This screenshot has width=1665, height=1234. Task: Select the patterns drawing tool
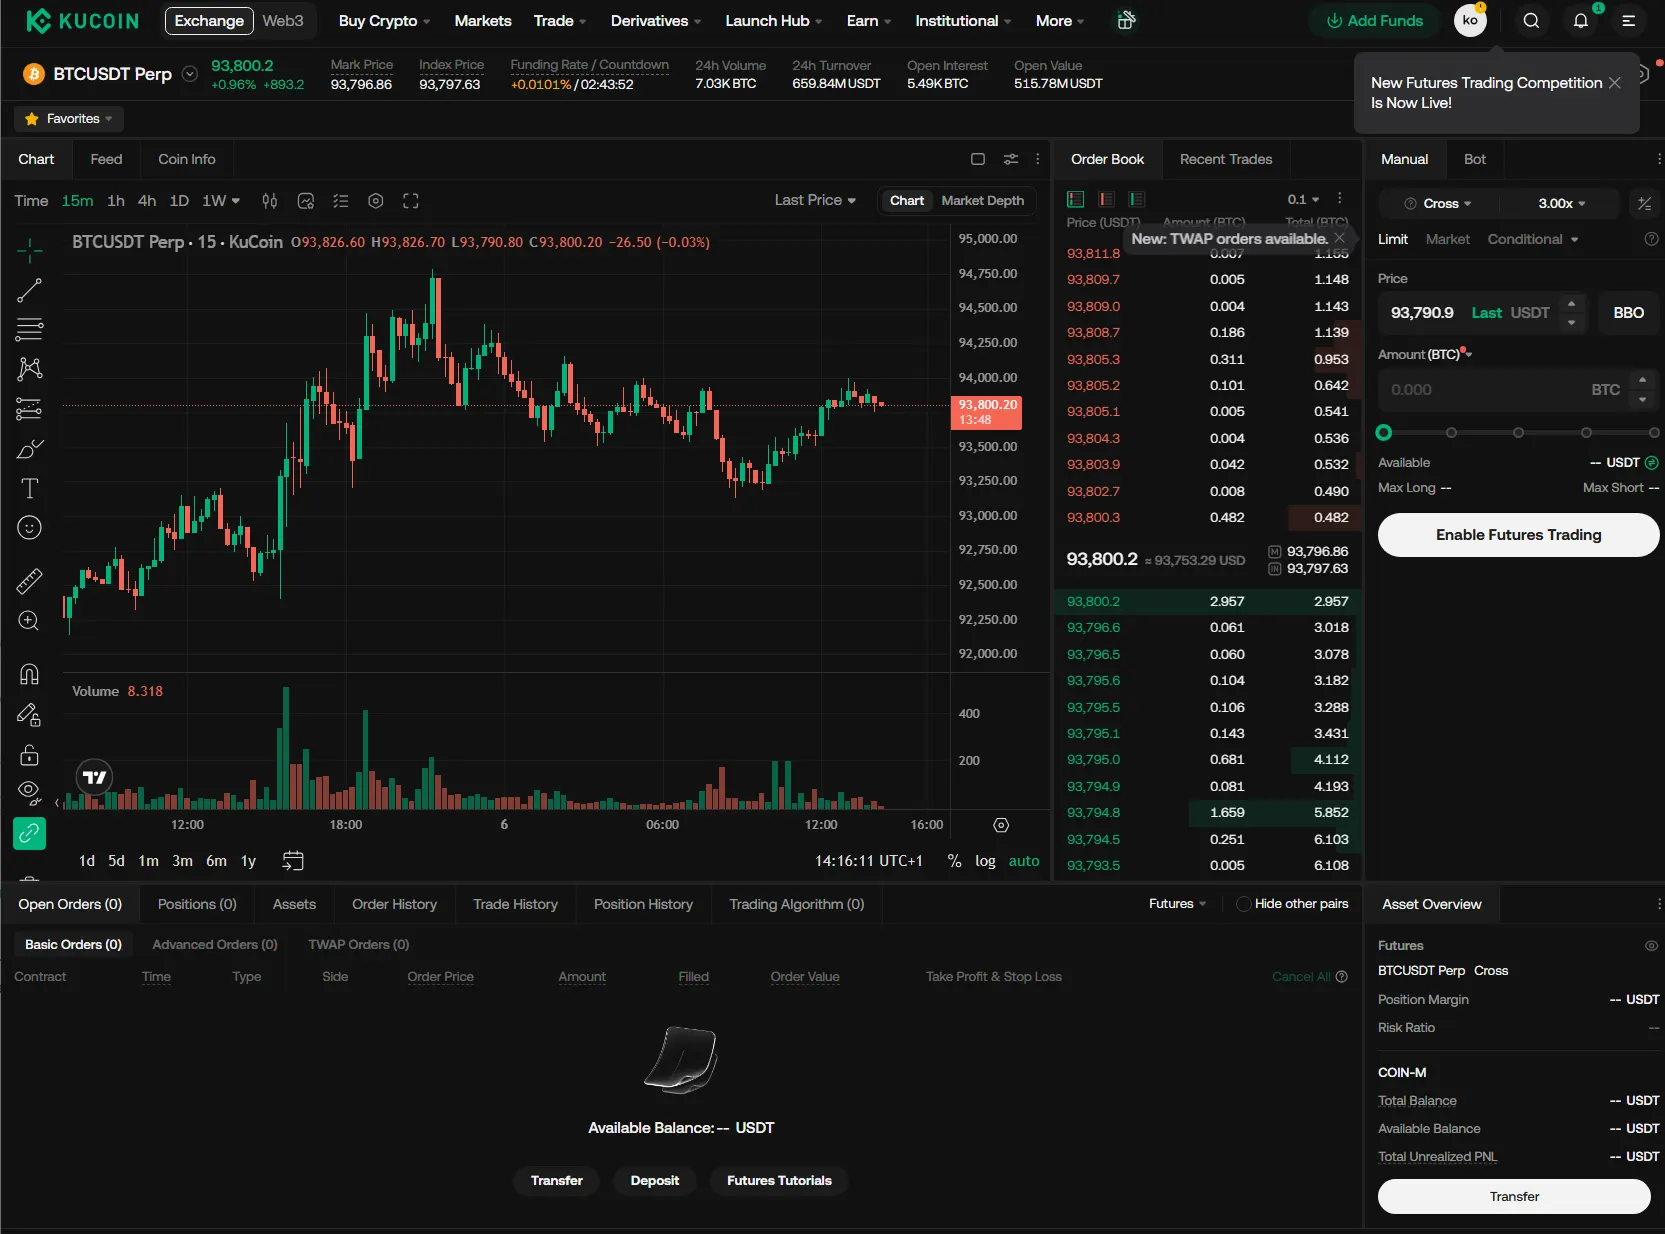pos(30,369)
